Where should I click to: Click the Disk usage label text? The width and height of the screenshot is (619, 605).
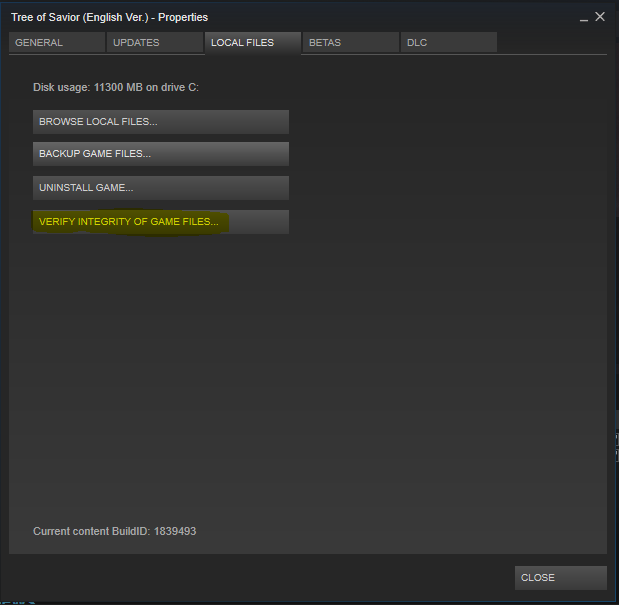(61, 88)
